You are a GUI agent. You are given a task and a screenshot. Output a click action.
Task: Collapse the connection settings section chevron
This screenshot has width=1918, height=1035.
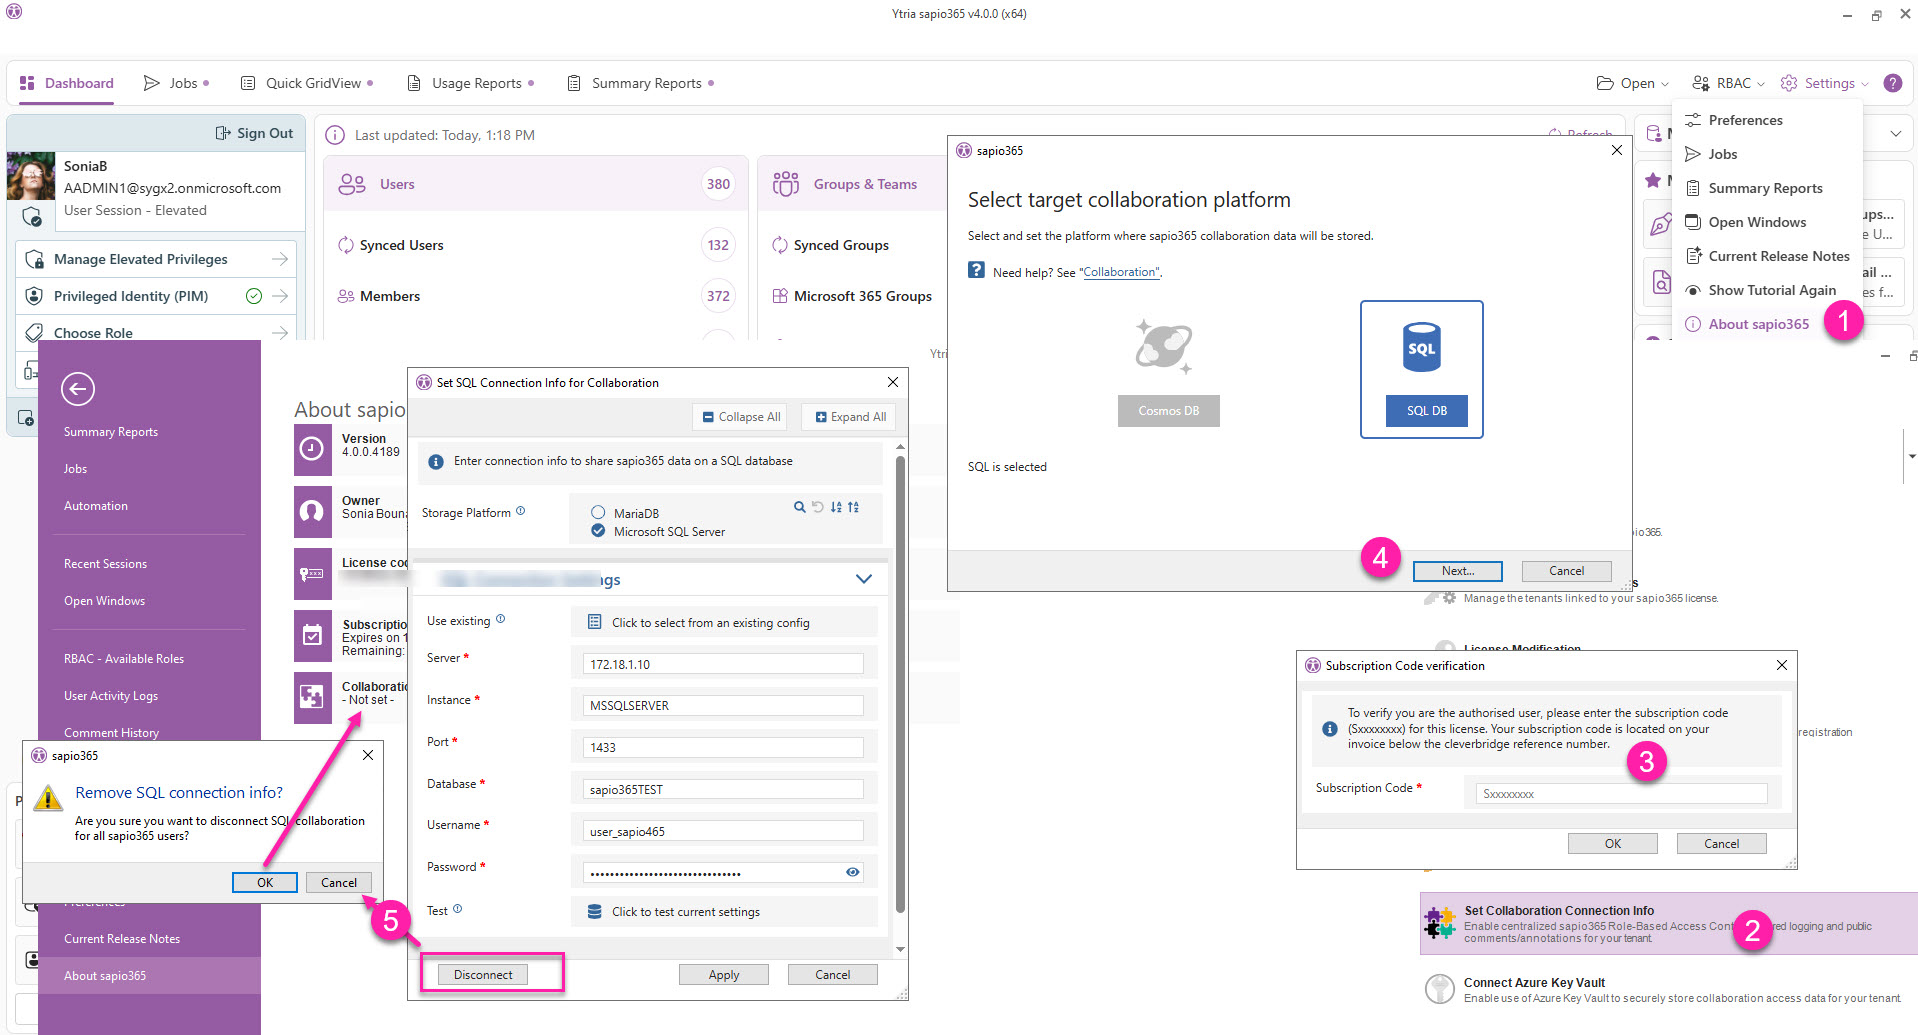(864, 579)
